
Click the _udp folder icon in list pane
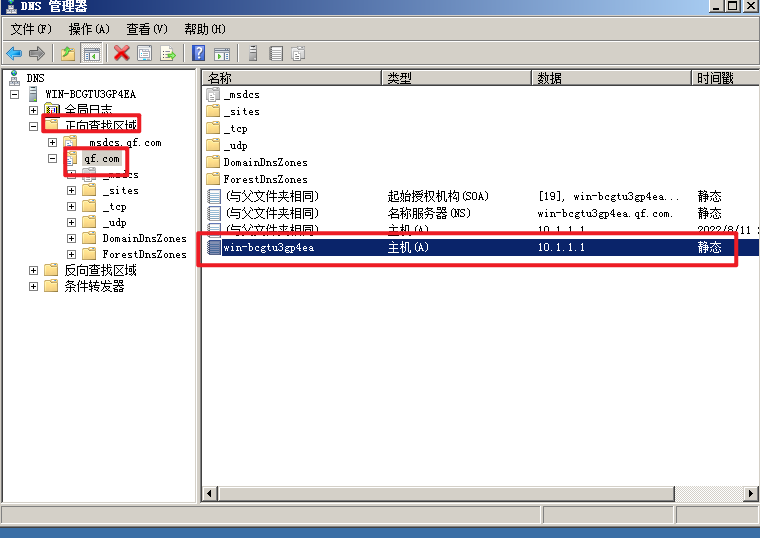coord(213,145)
